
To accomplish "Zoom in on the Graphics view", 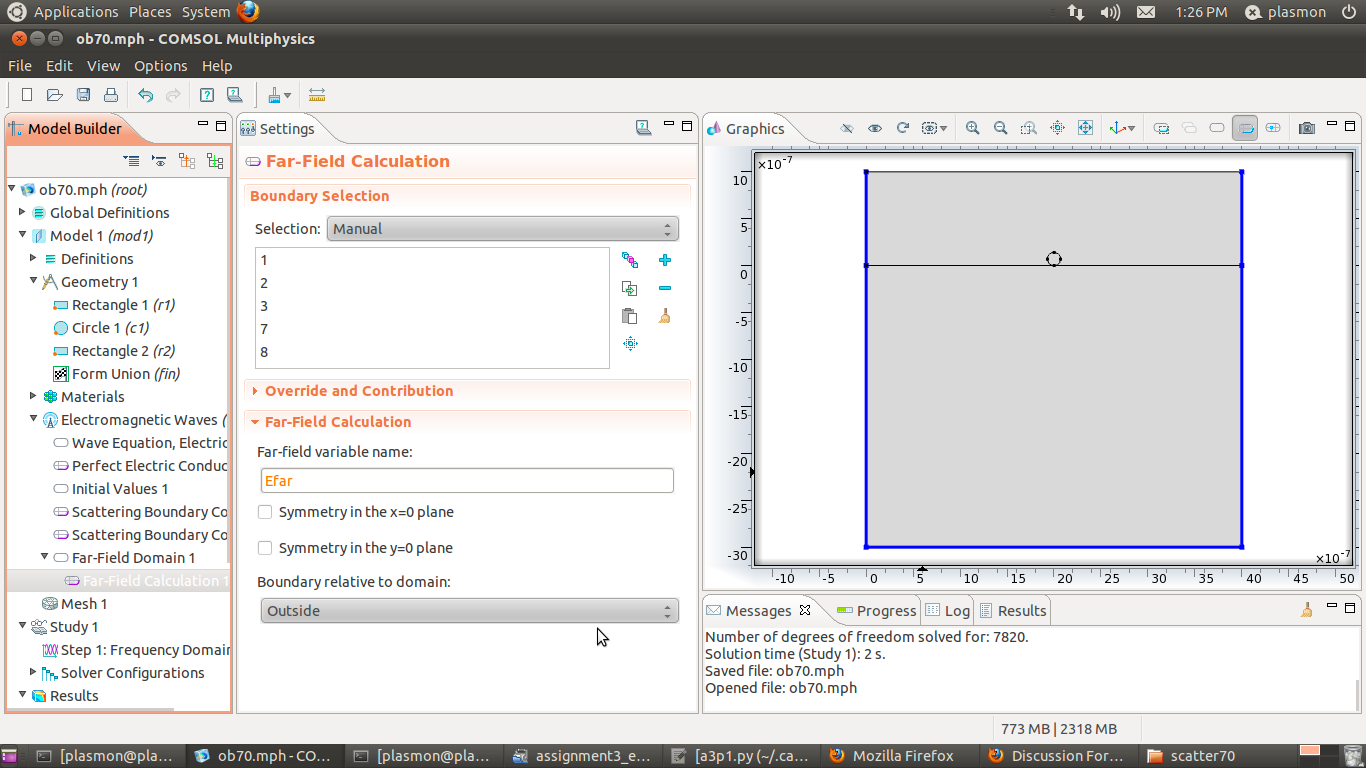I will (x=972, y=128).
